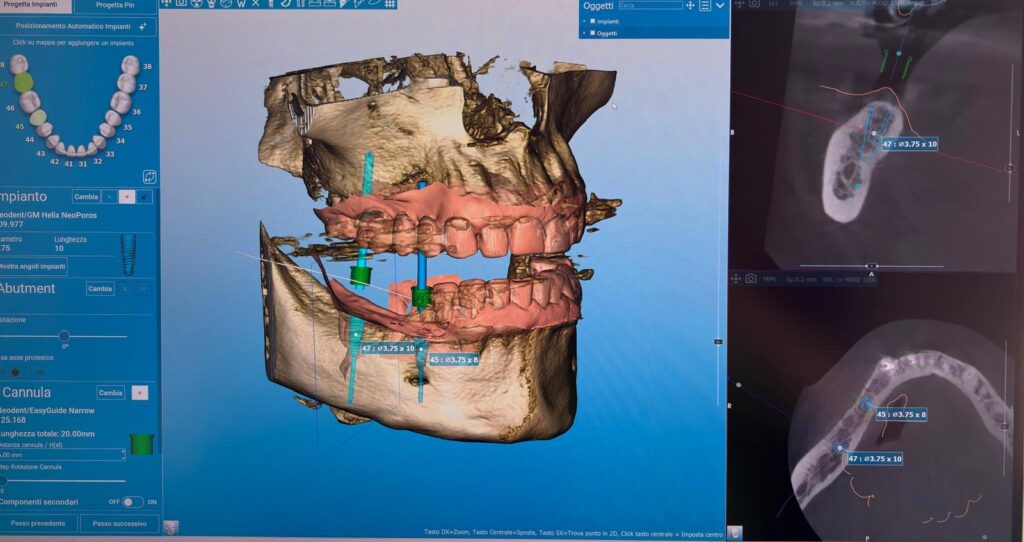Click the icon at bottom-left of axial CT view
Viewport: 1024px width, 542px height.
click(735, 533)
